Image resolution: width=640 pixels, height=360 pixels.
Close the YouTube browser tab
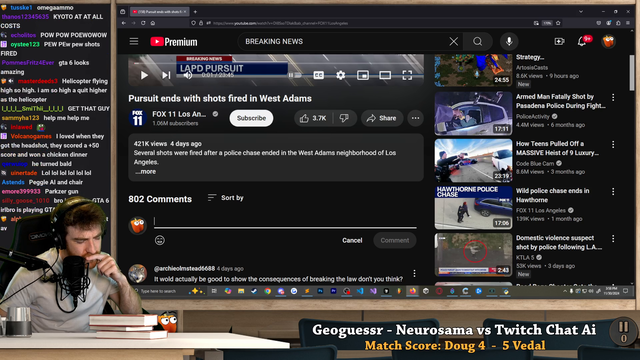click(185, 12)
